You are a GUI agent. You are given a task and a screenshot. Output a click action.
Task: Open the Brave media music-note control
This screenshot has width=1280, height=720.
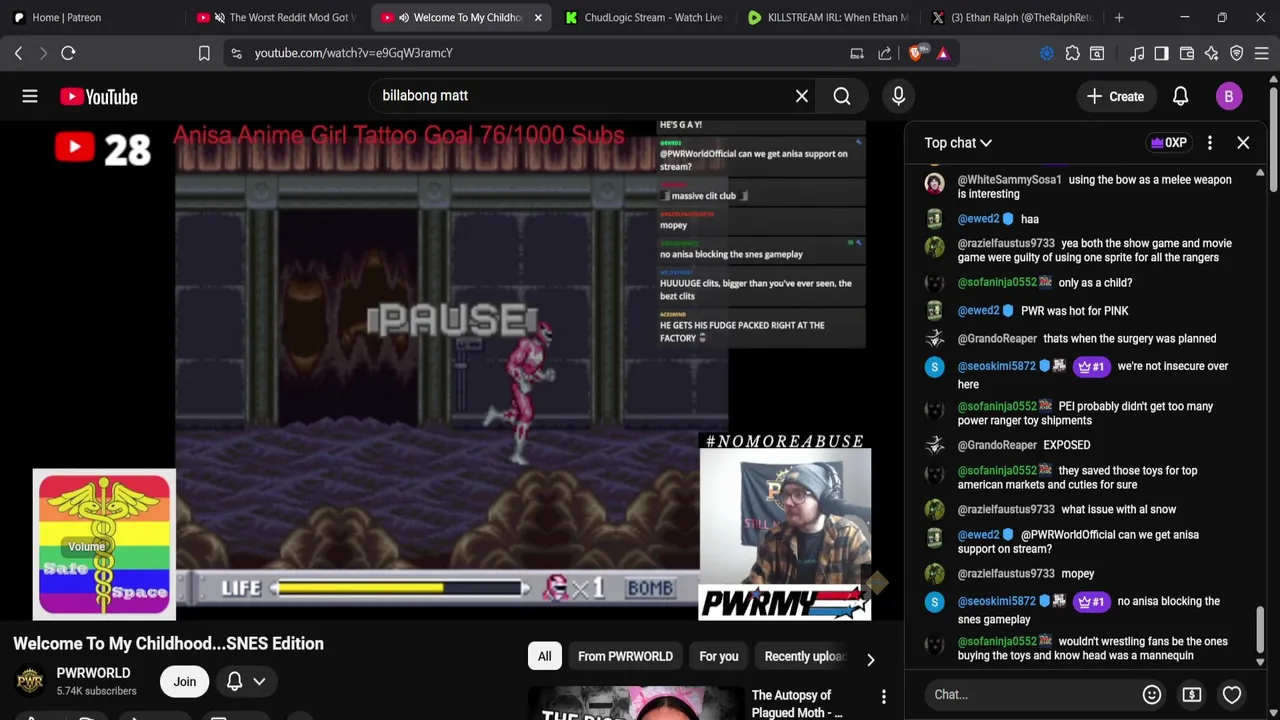(x=1137, y=53)
